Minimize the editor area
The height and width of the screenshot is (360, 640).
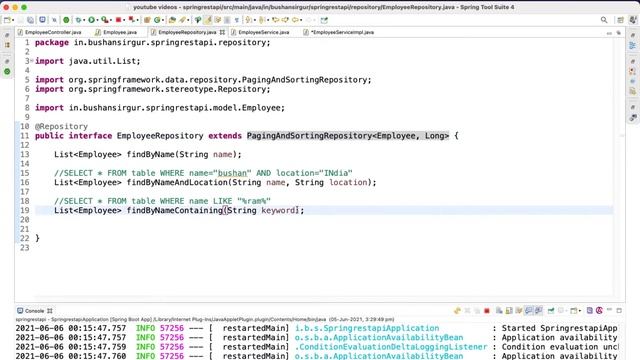pos(609,33)
